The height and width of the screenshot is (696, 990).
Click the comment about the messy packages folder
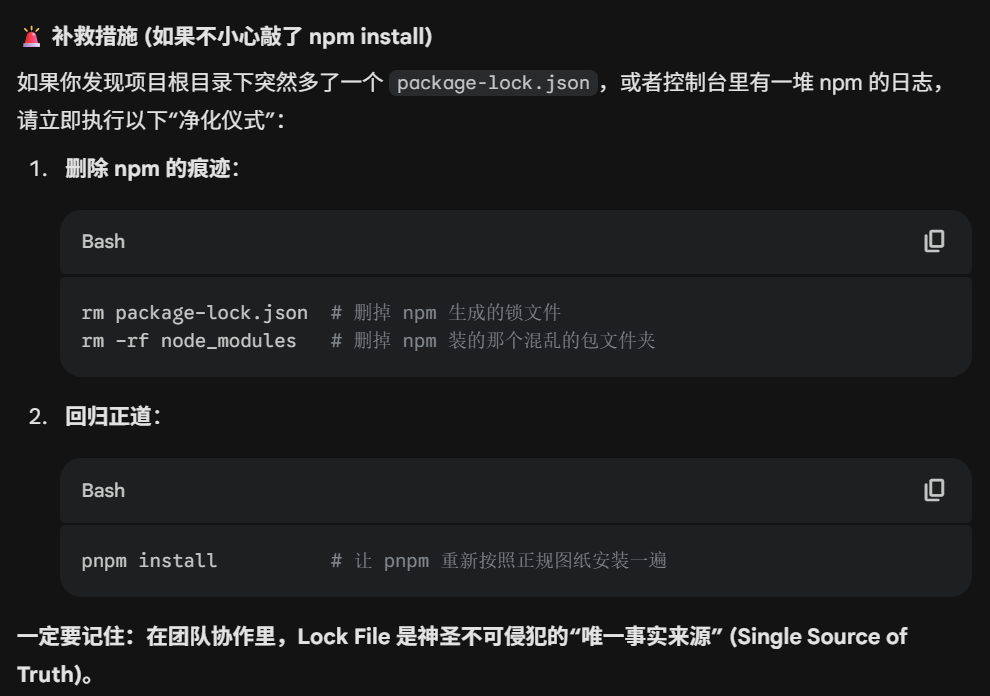(504, 341)
